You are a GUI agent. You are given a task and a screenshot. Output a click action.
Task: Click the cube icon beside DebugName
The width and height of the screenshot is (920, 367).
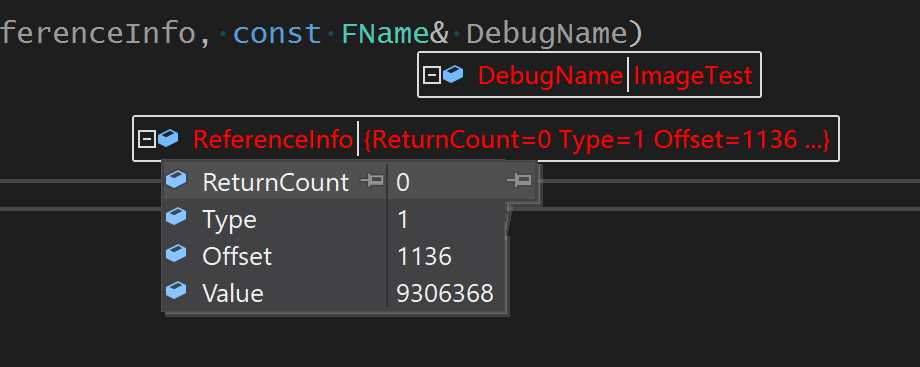pos(453,74)
